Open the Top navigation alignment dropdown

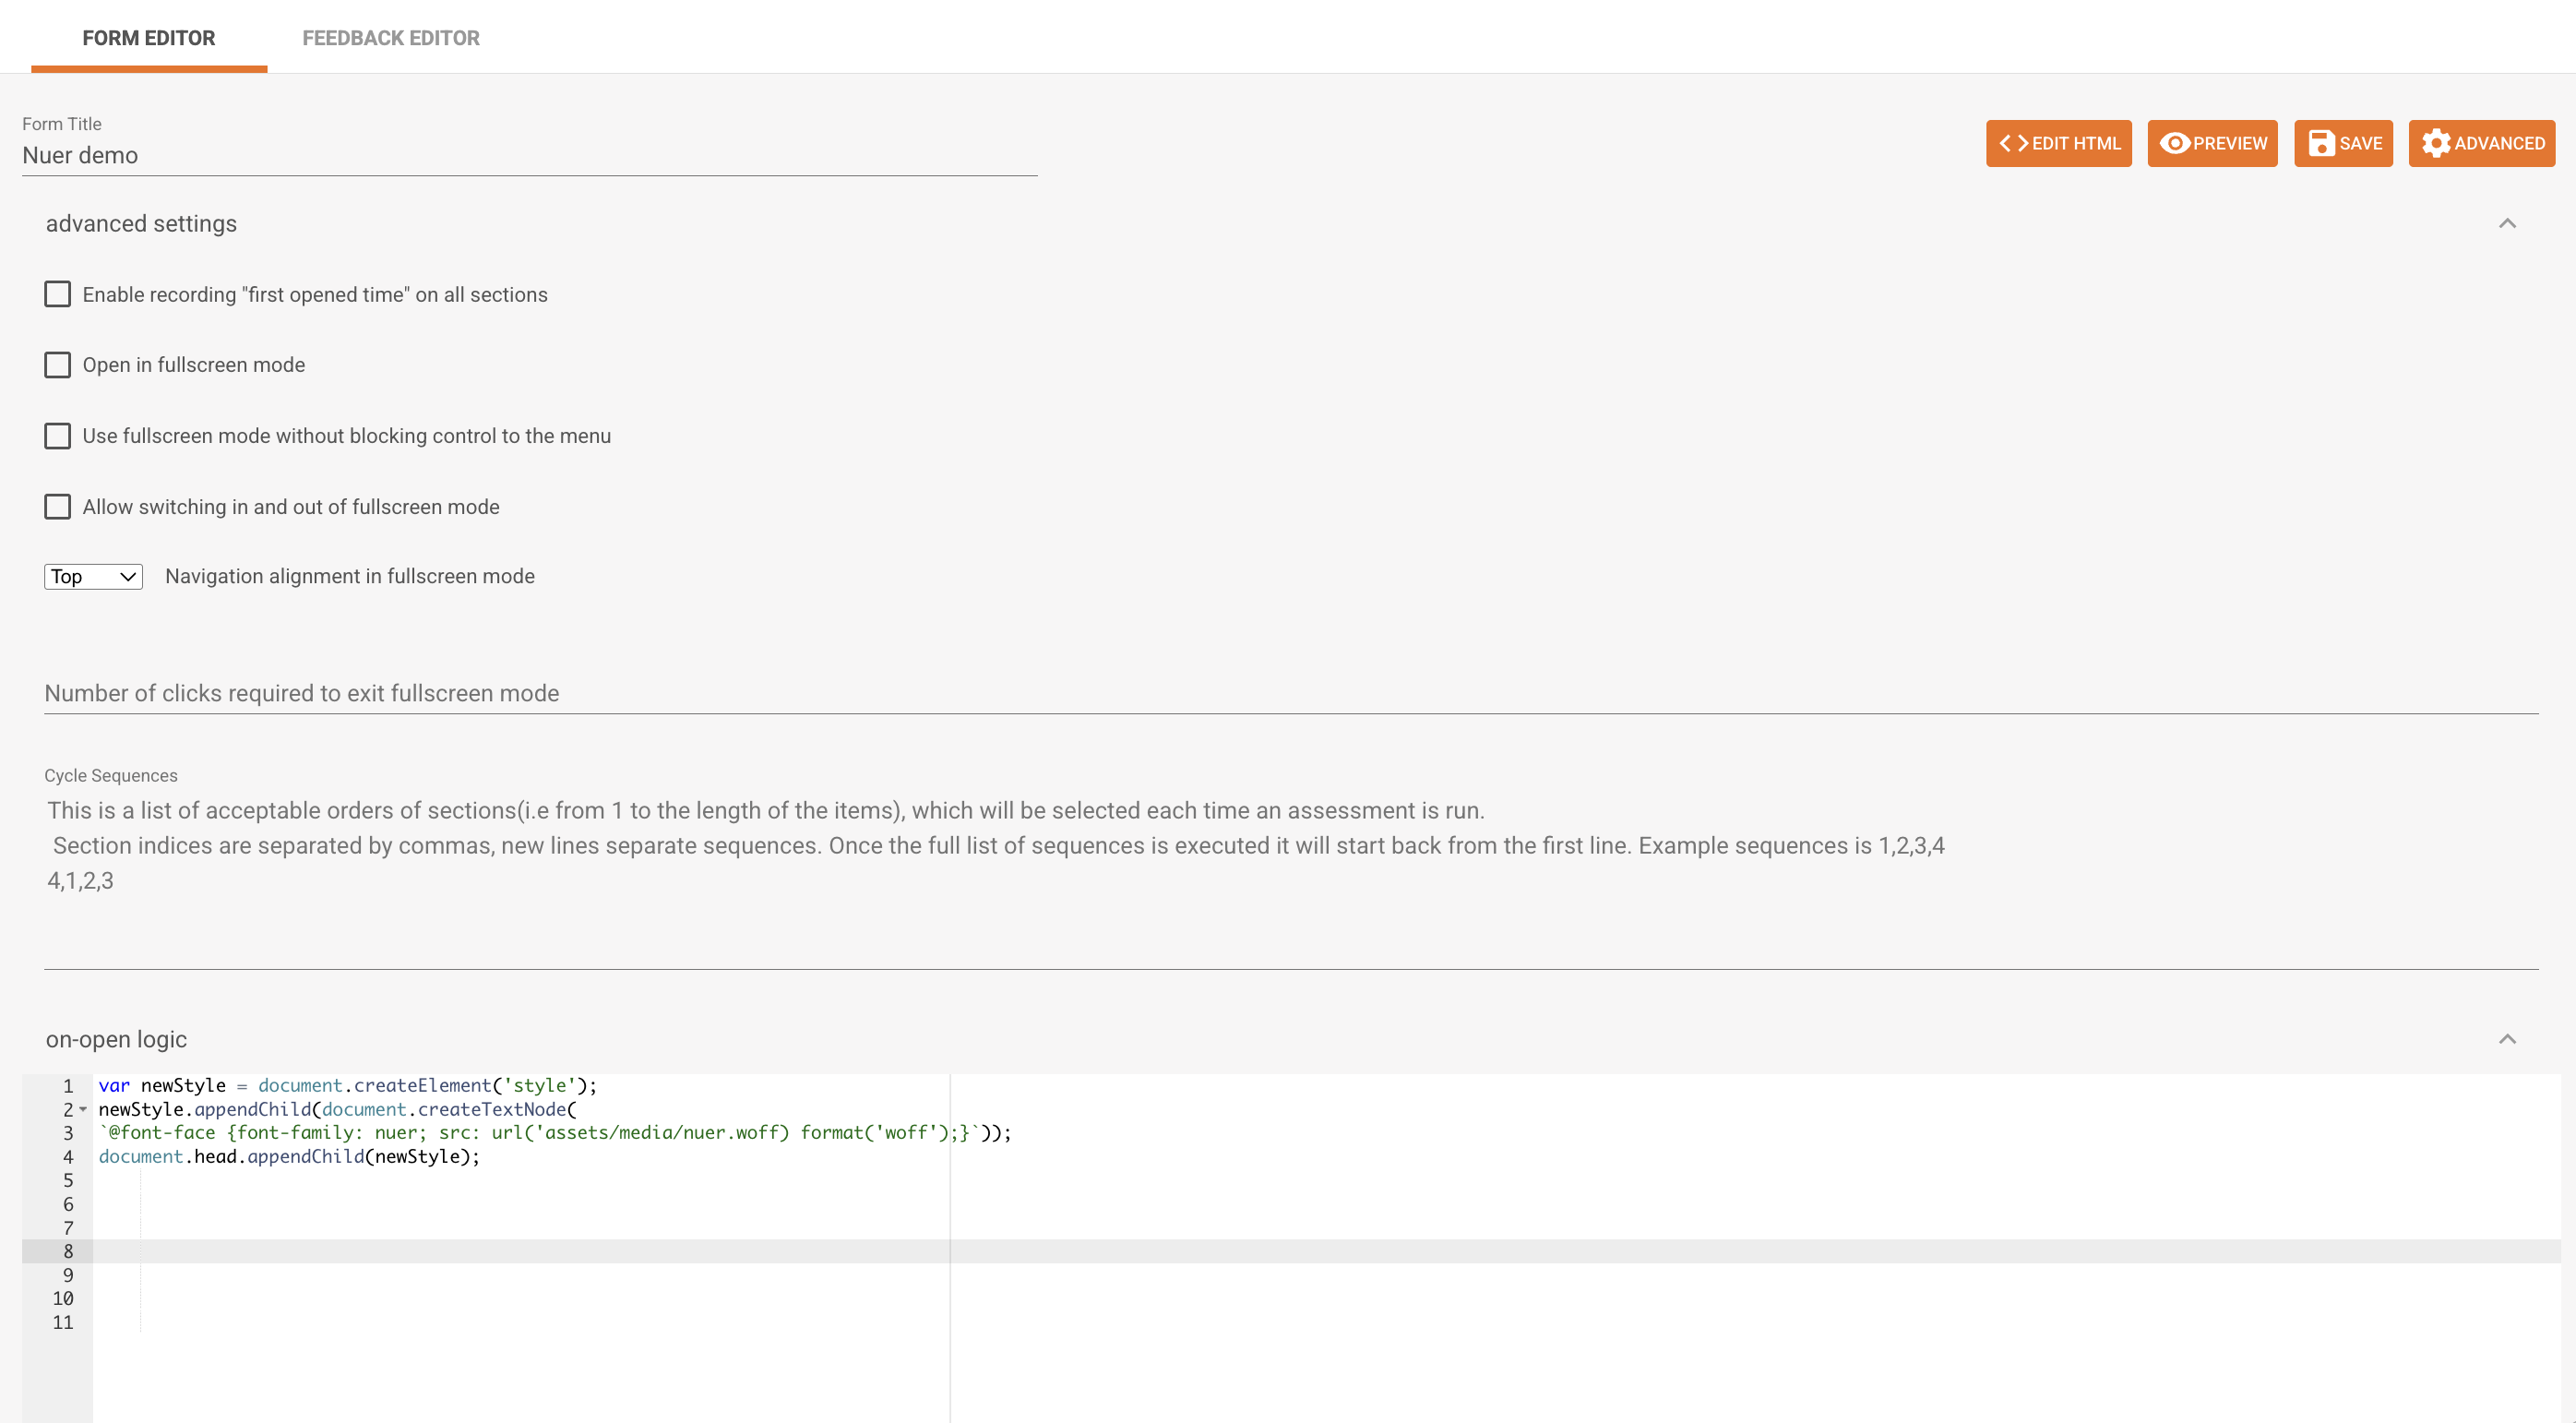93,576
